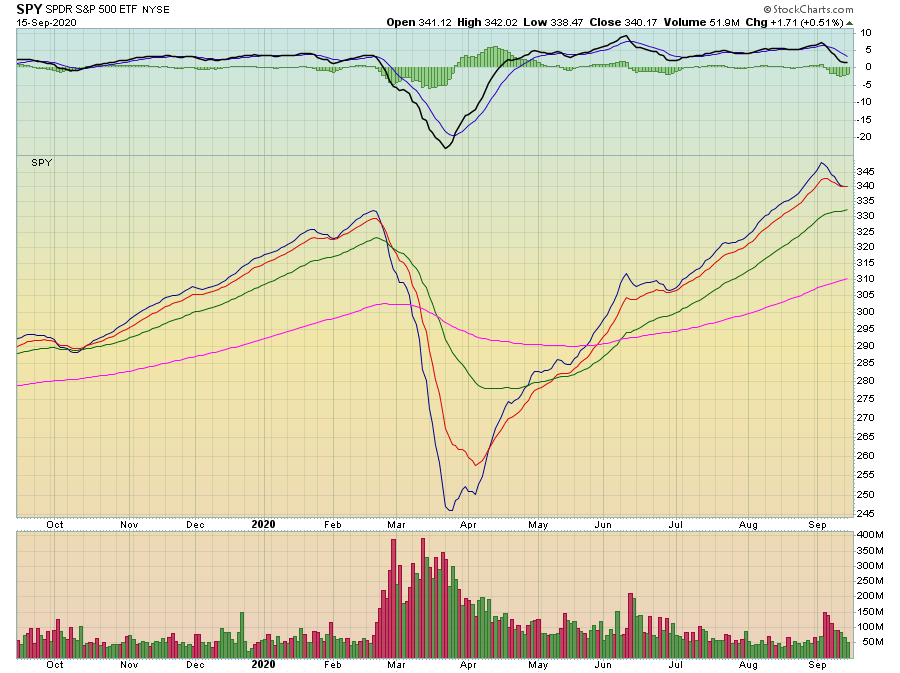900x673 pixels.
Task: Click the 265 price axis label
Action: tap(866, 437)
